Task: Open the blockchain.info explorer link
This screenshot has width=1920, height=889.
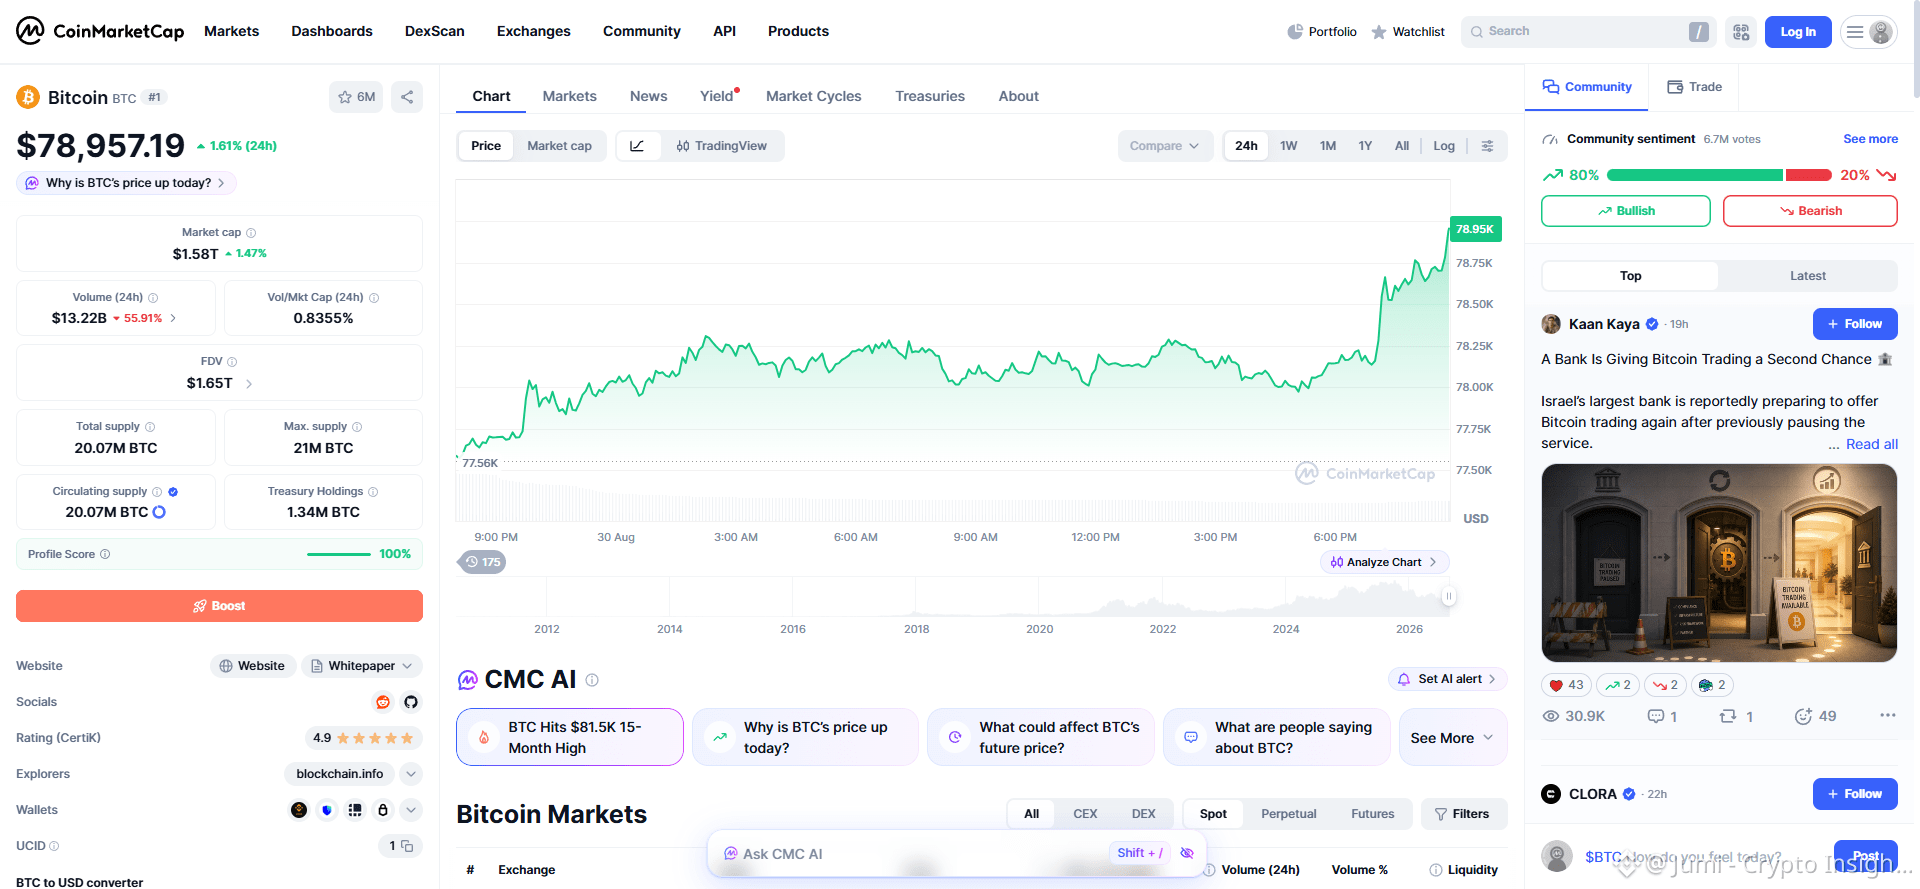Action: 340,774
